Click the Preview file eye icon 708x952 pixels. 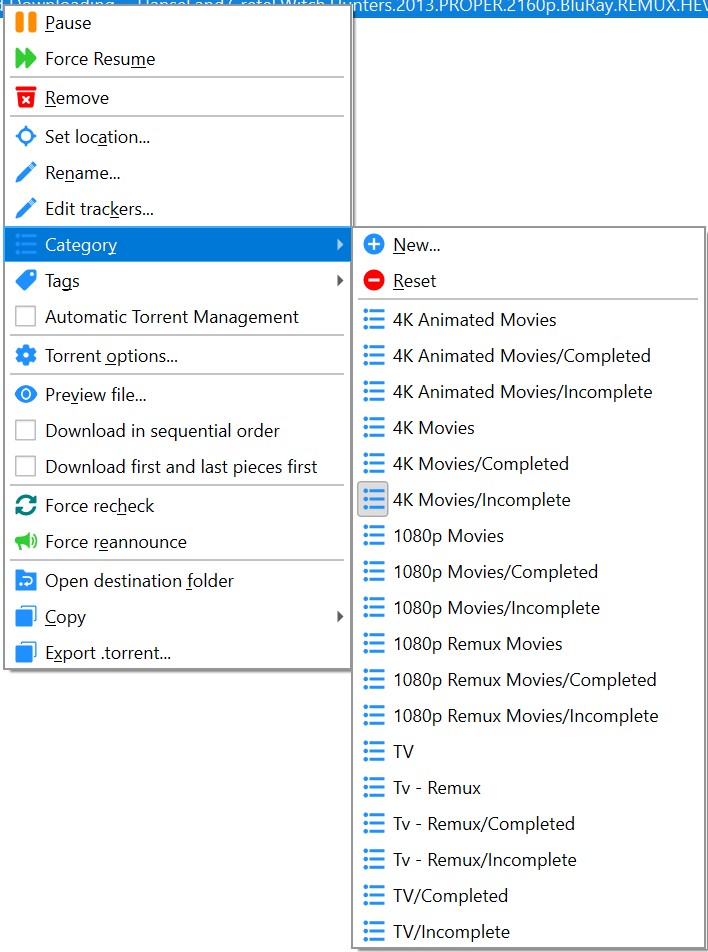pyautogui.click(x=25, y=394)
